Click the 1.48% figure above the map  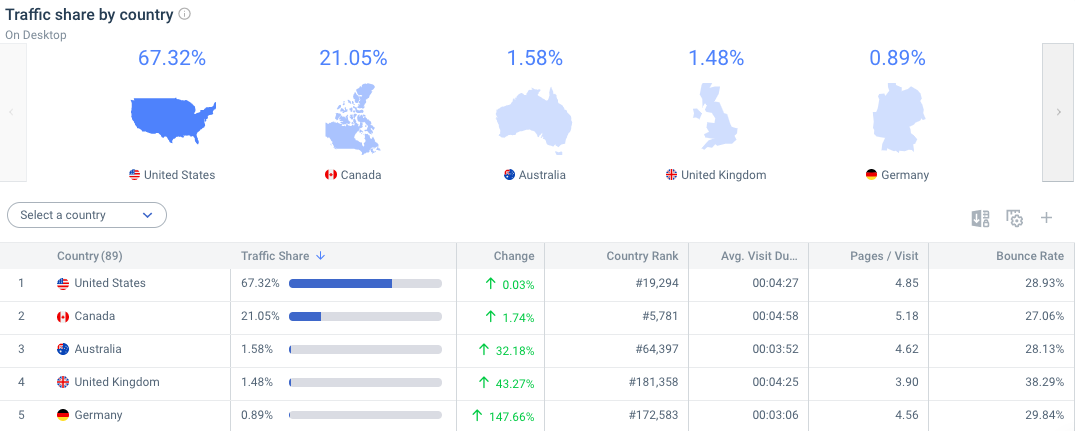tap(716, 58)
